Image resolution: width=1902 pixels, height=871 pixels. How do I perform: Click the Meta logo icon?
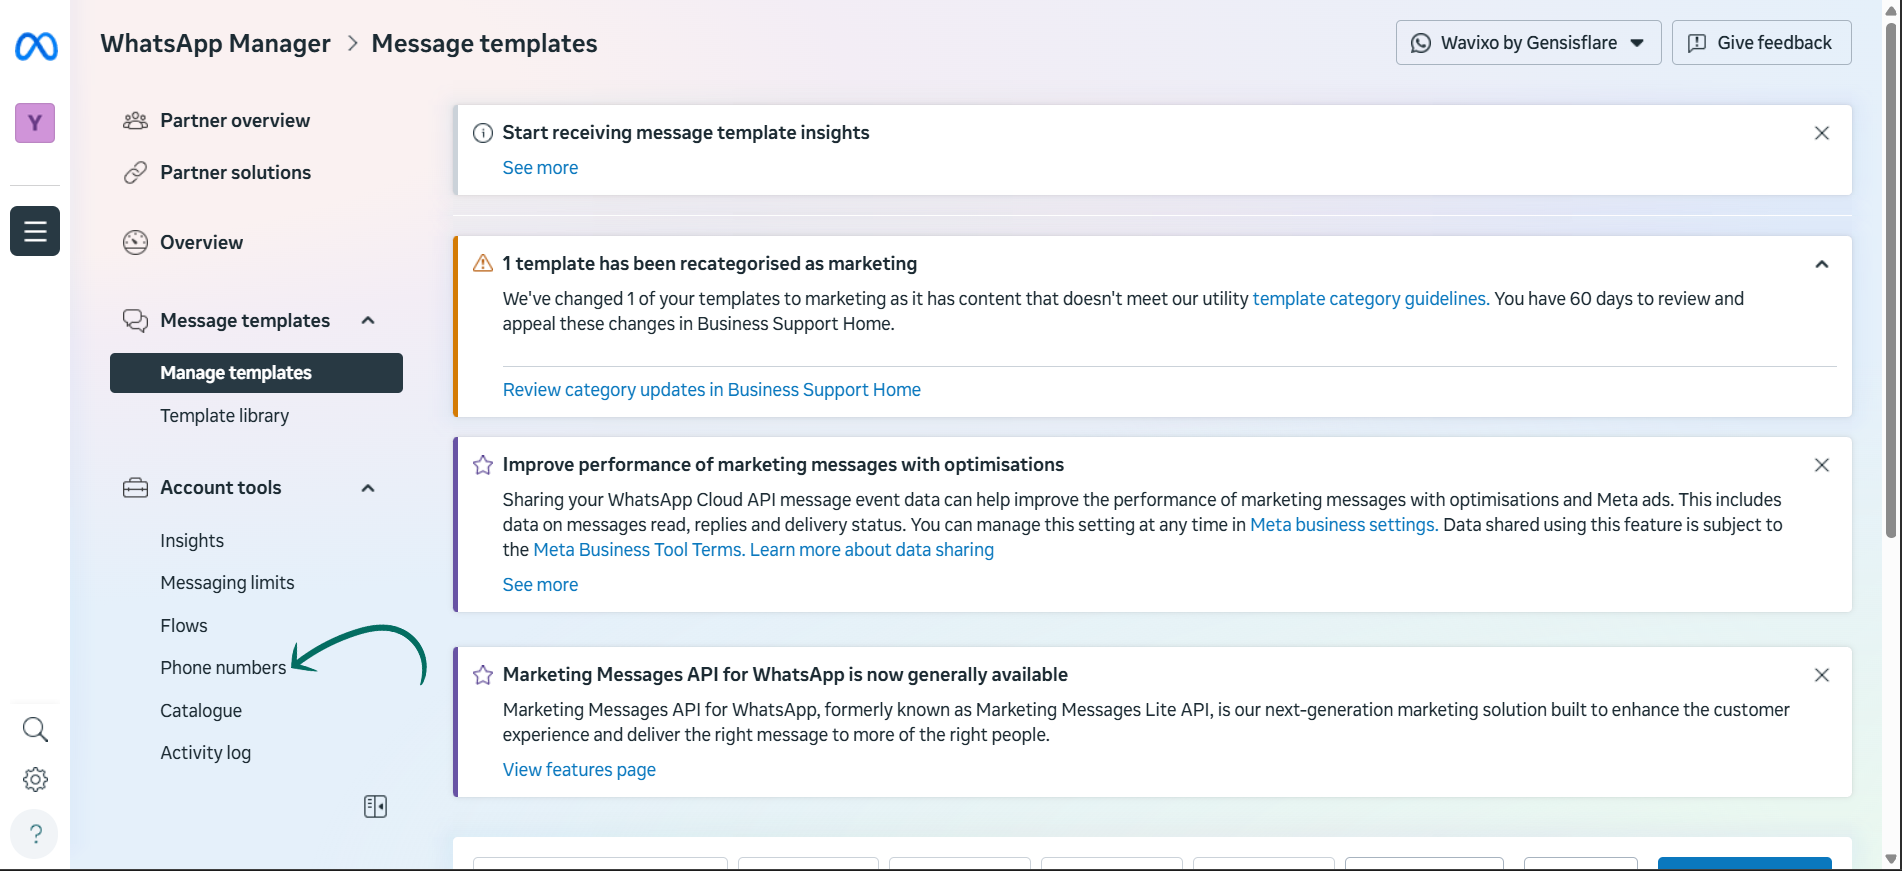(x=36, y=46)
